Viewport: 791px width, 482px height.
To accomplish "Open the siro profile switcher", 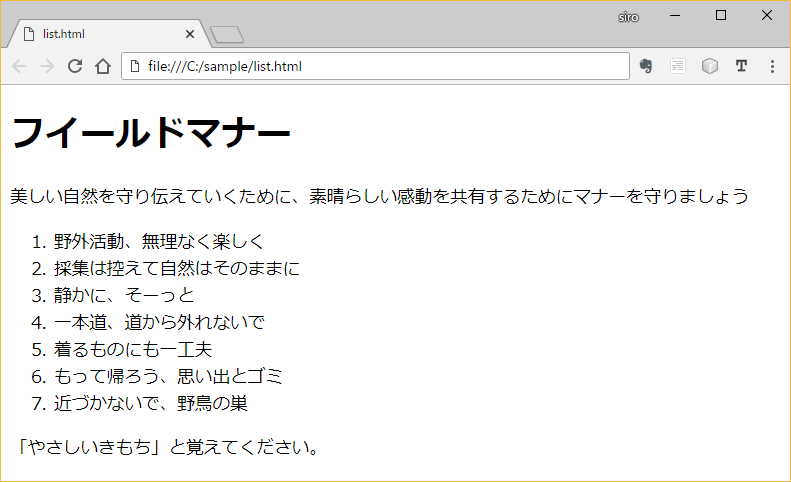I will click(628, 17).
